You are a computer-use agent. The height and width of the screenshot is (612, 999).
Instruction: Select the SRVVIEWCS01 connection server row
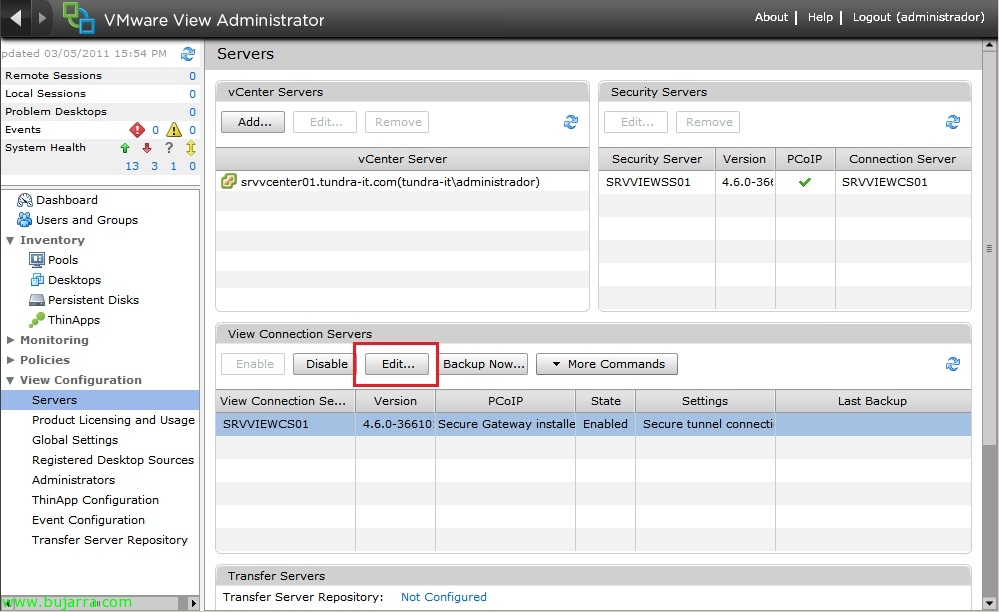[x=285, y=424]
